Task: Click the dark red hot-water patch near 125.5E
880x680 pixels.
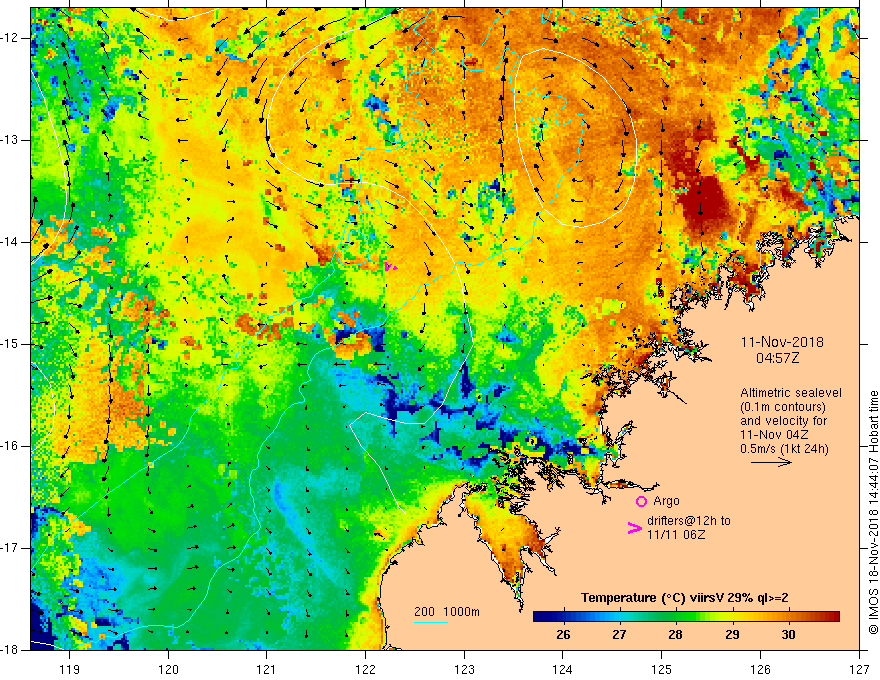Action: tap(702, 202)
